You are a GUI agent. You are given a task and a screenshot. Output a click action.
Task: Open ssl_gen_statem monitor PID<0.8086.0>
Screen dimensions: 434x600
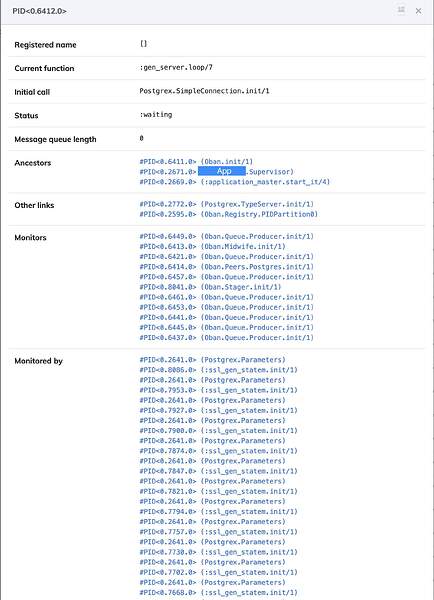[218, 370]
